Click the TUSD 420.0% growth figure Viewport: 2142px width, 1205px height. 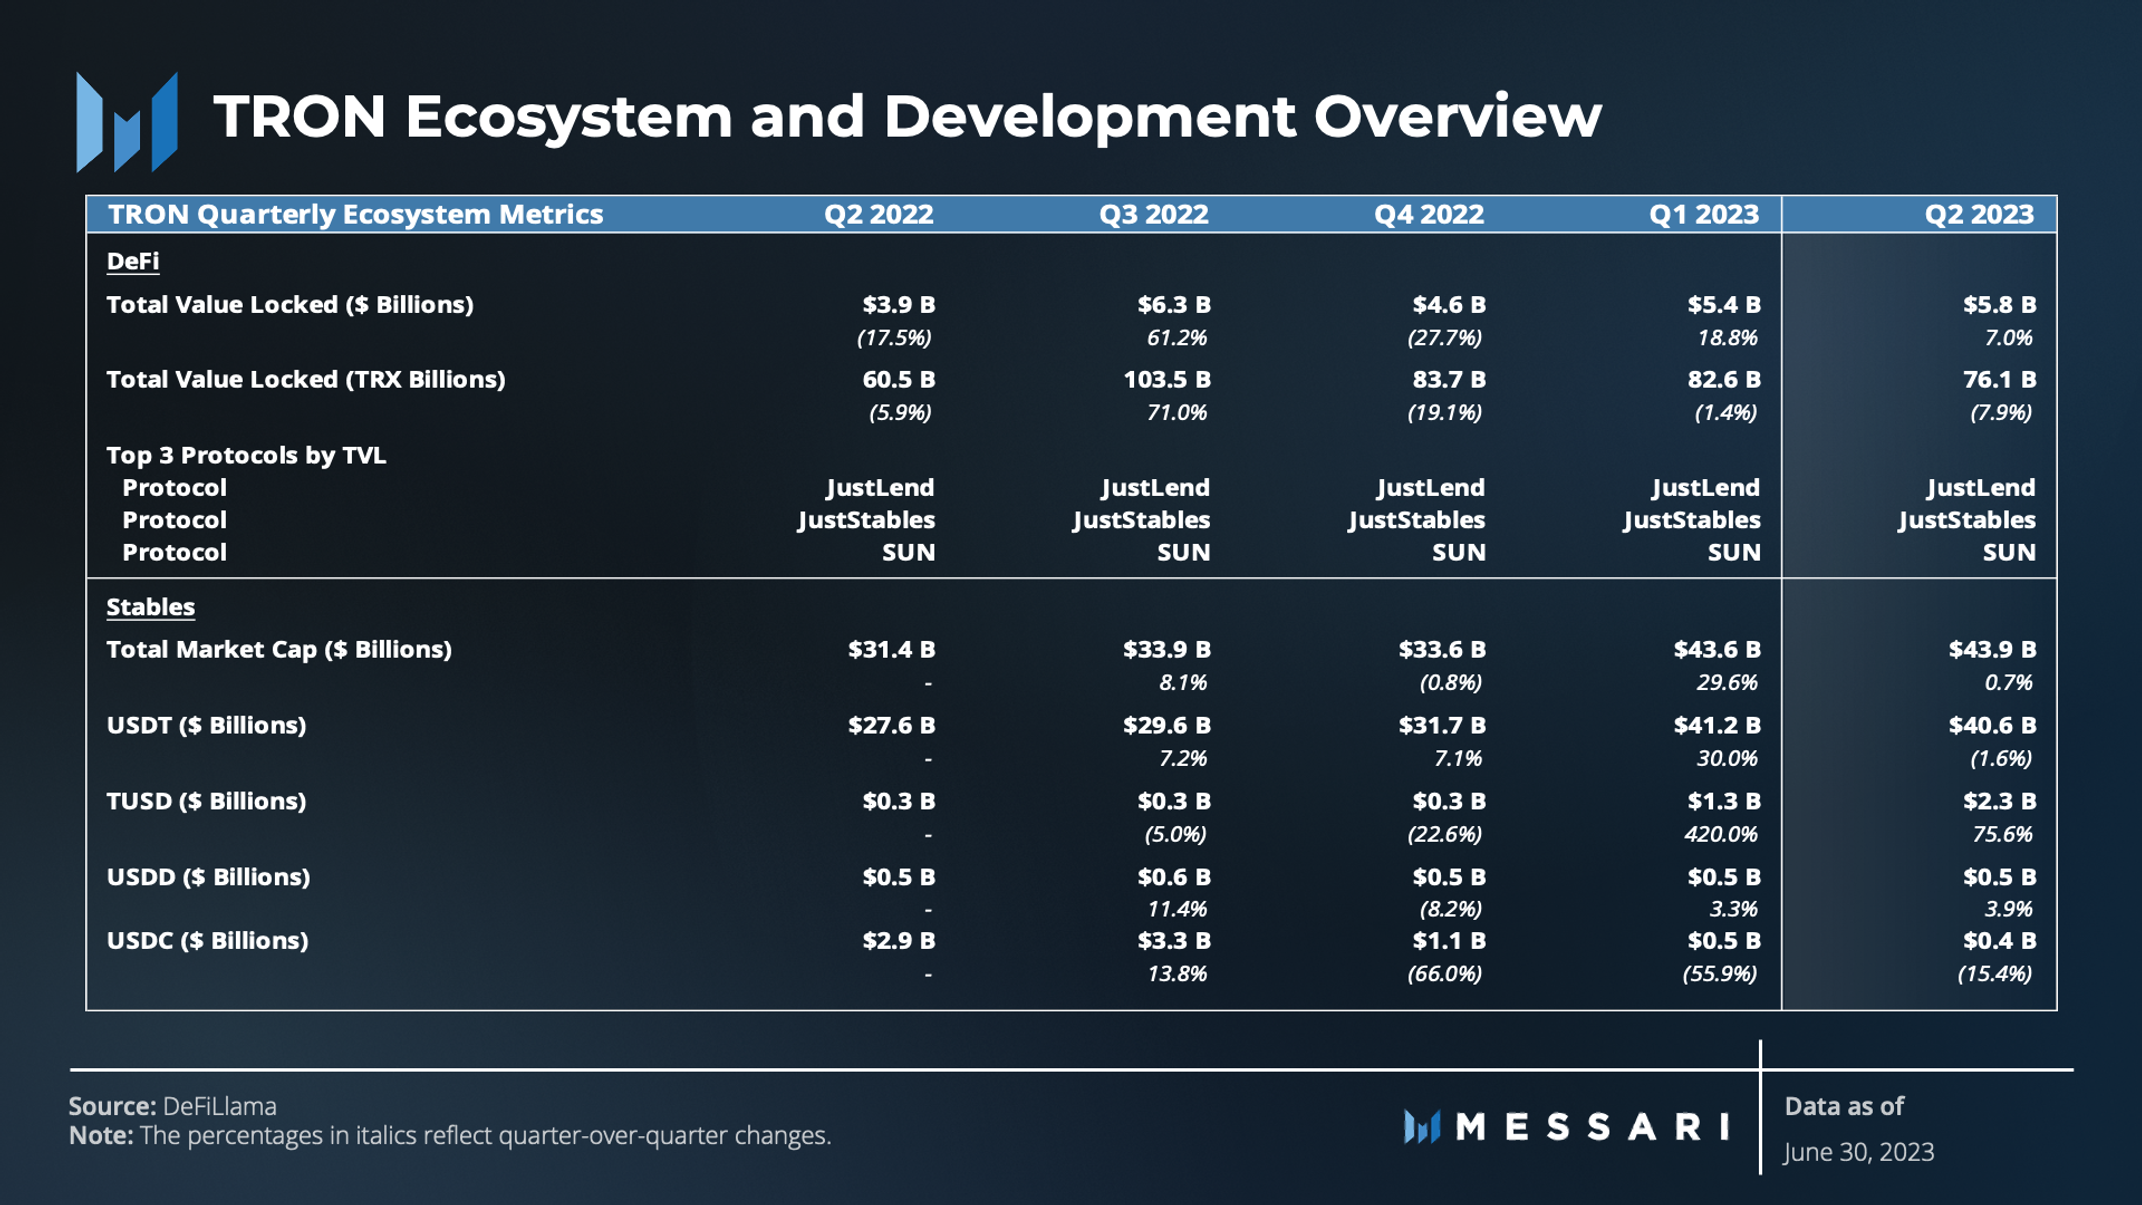click(1720, 834)
